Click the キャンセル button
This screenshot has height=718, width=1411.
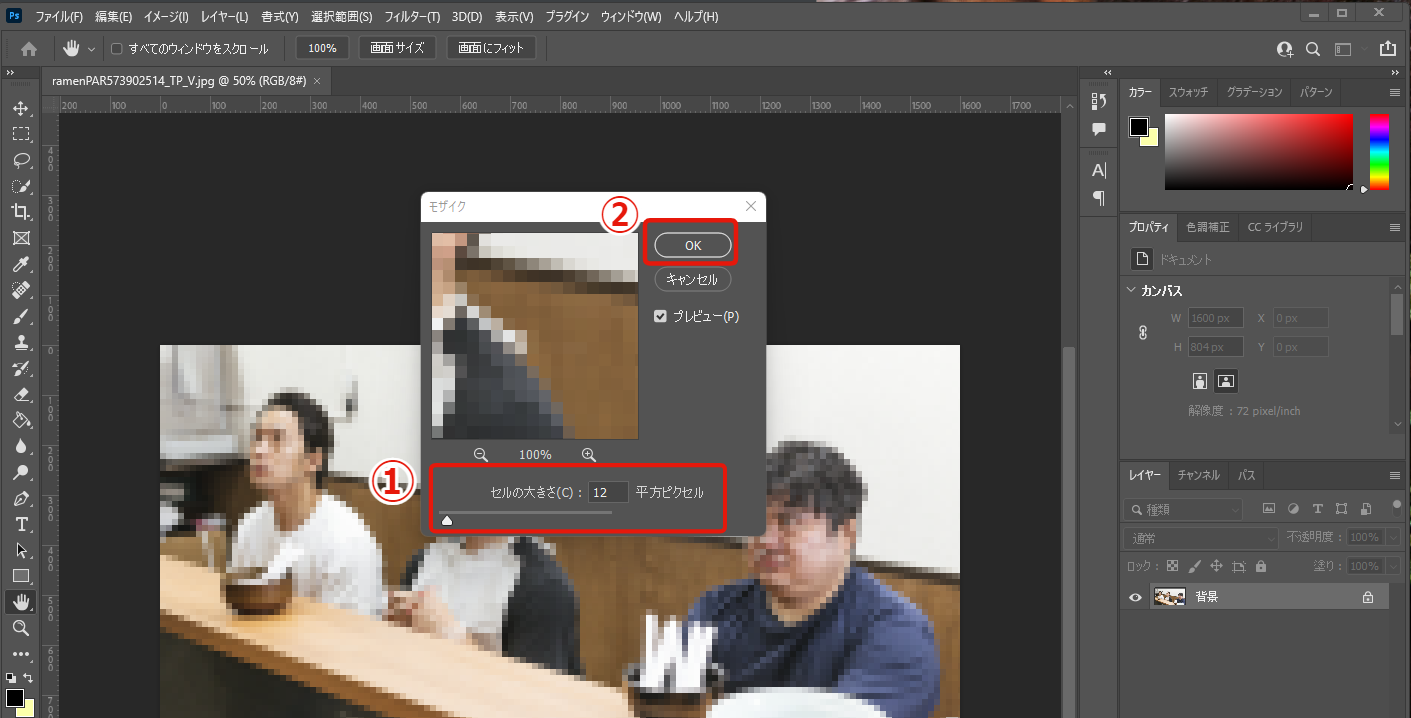coord(693,280)
